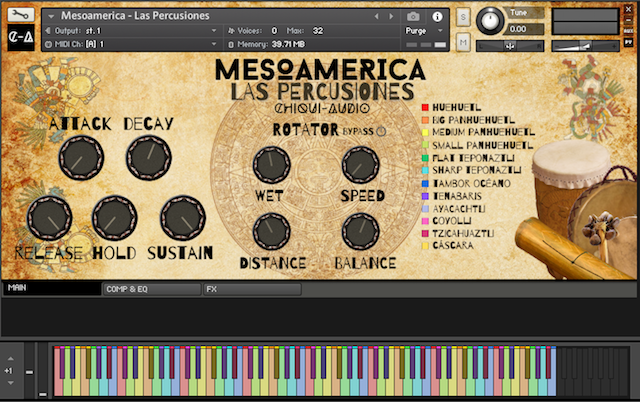The image size is (640, 402).
Task: Expand the instrument name dropdown
Action: tap(52, 17)
